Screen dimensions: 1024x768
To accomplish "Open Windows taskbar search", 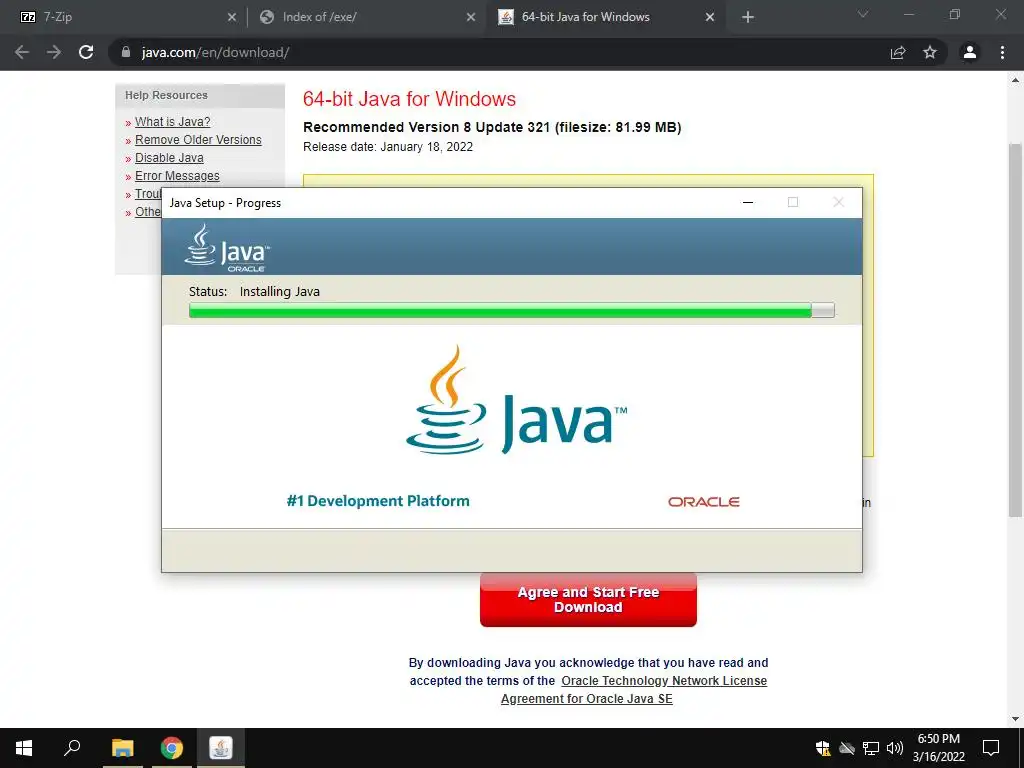I will coord(72,748).
